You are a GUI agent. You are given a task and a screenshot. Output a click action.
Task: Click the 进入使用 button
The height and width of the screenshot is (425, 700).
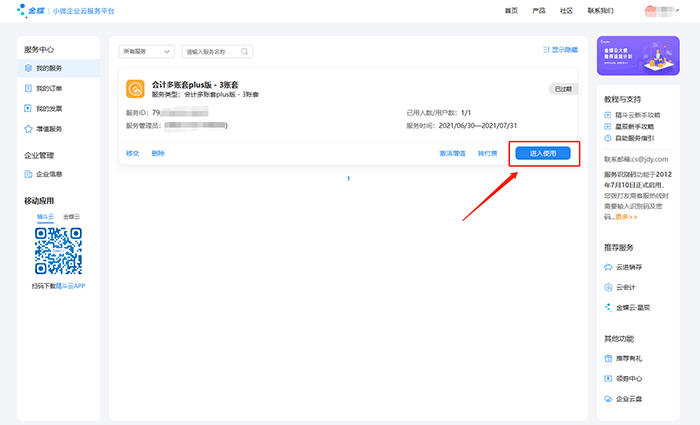pyautogui.click(x=543, y=153)
